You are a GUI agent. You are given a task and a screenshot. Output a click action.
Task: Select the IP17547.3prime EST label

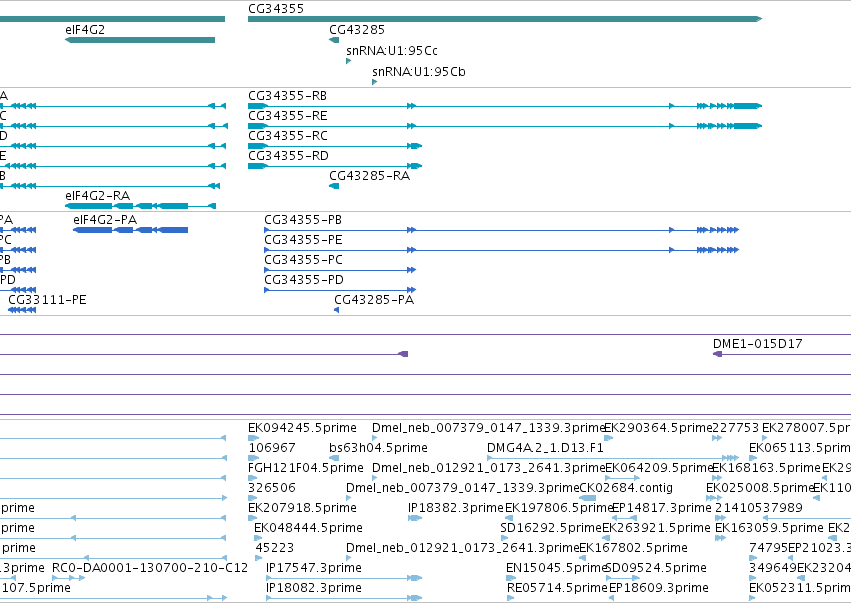314,568
